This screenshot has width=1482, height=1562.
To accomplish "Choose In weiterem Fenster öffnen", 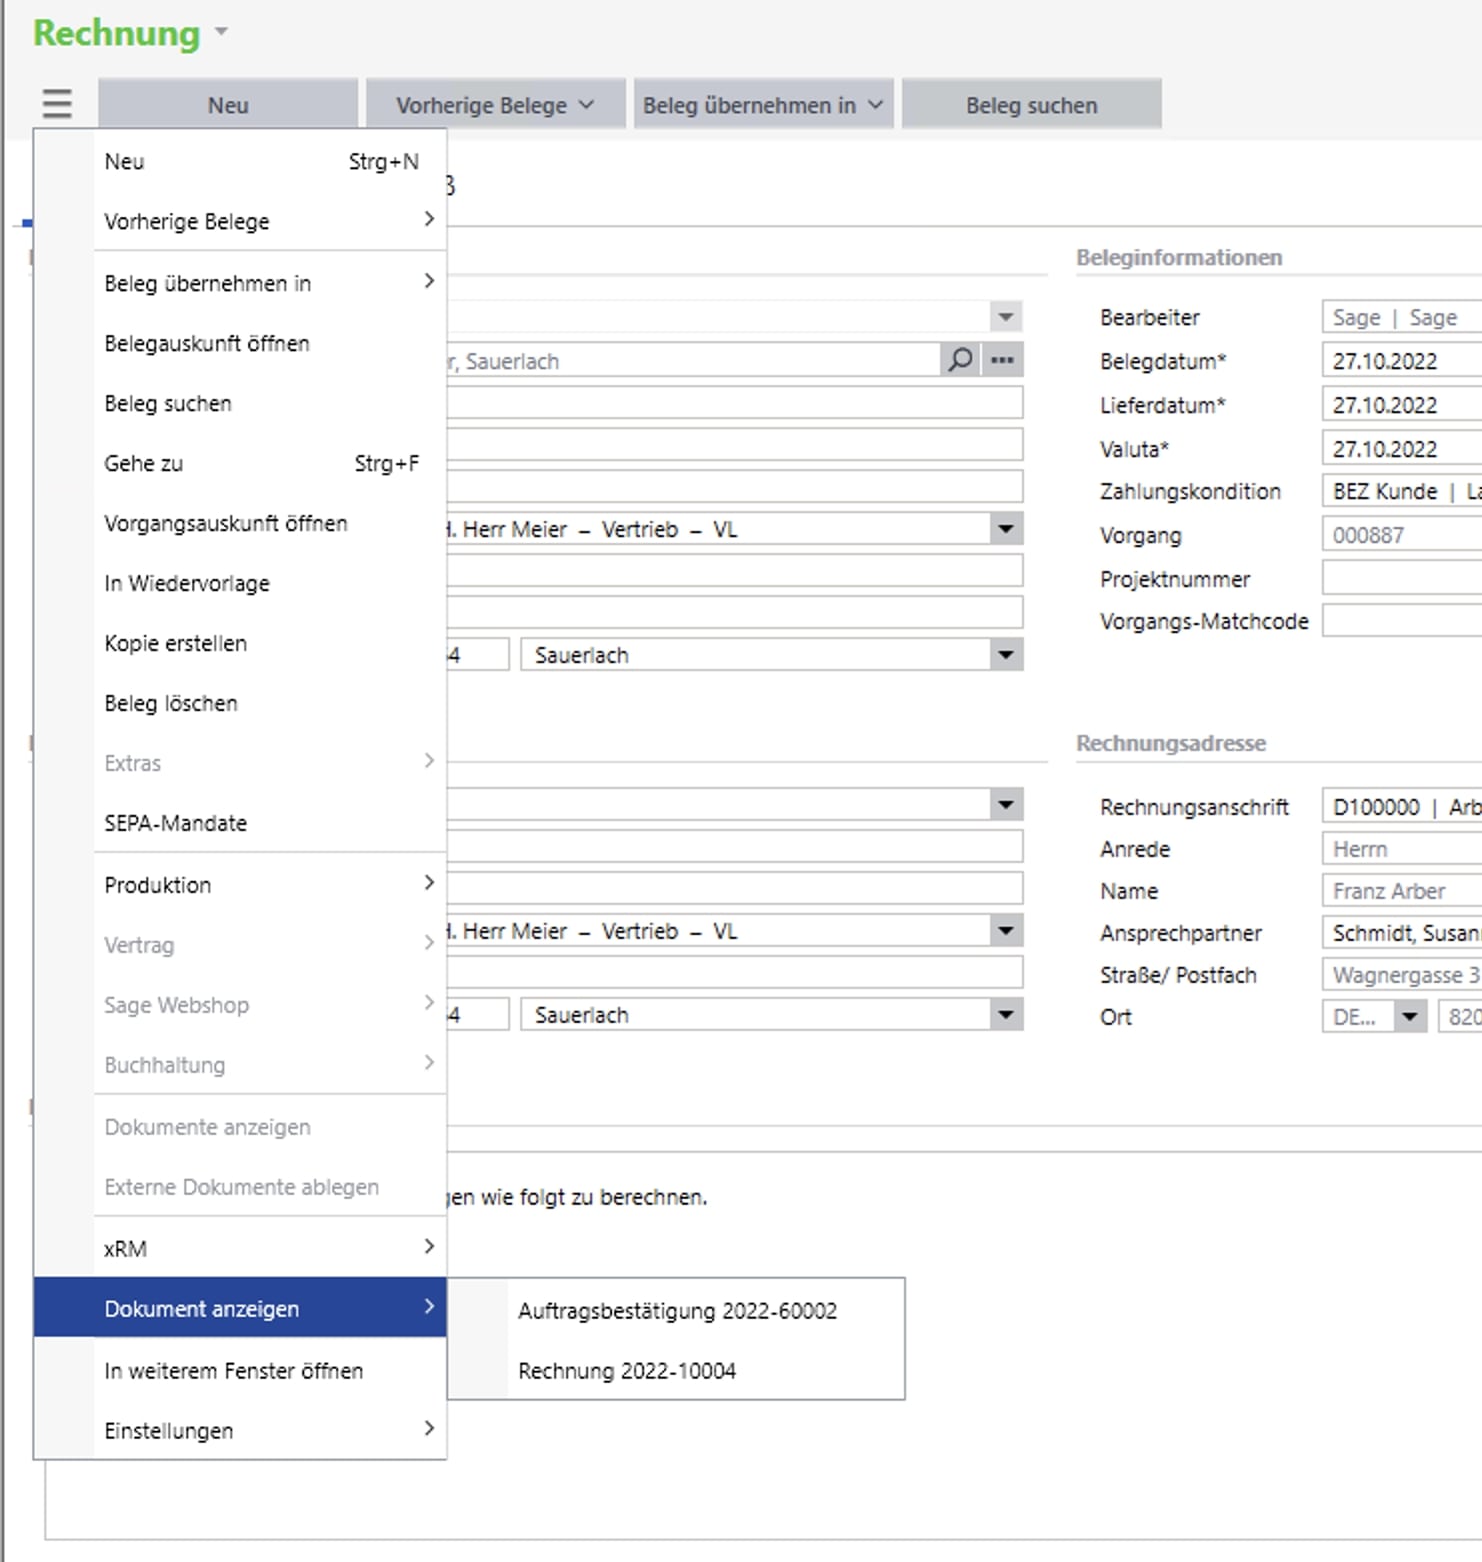I will (234, 1371).
